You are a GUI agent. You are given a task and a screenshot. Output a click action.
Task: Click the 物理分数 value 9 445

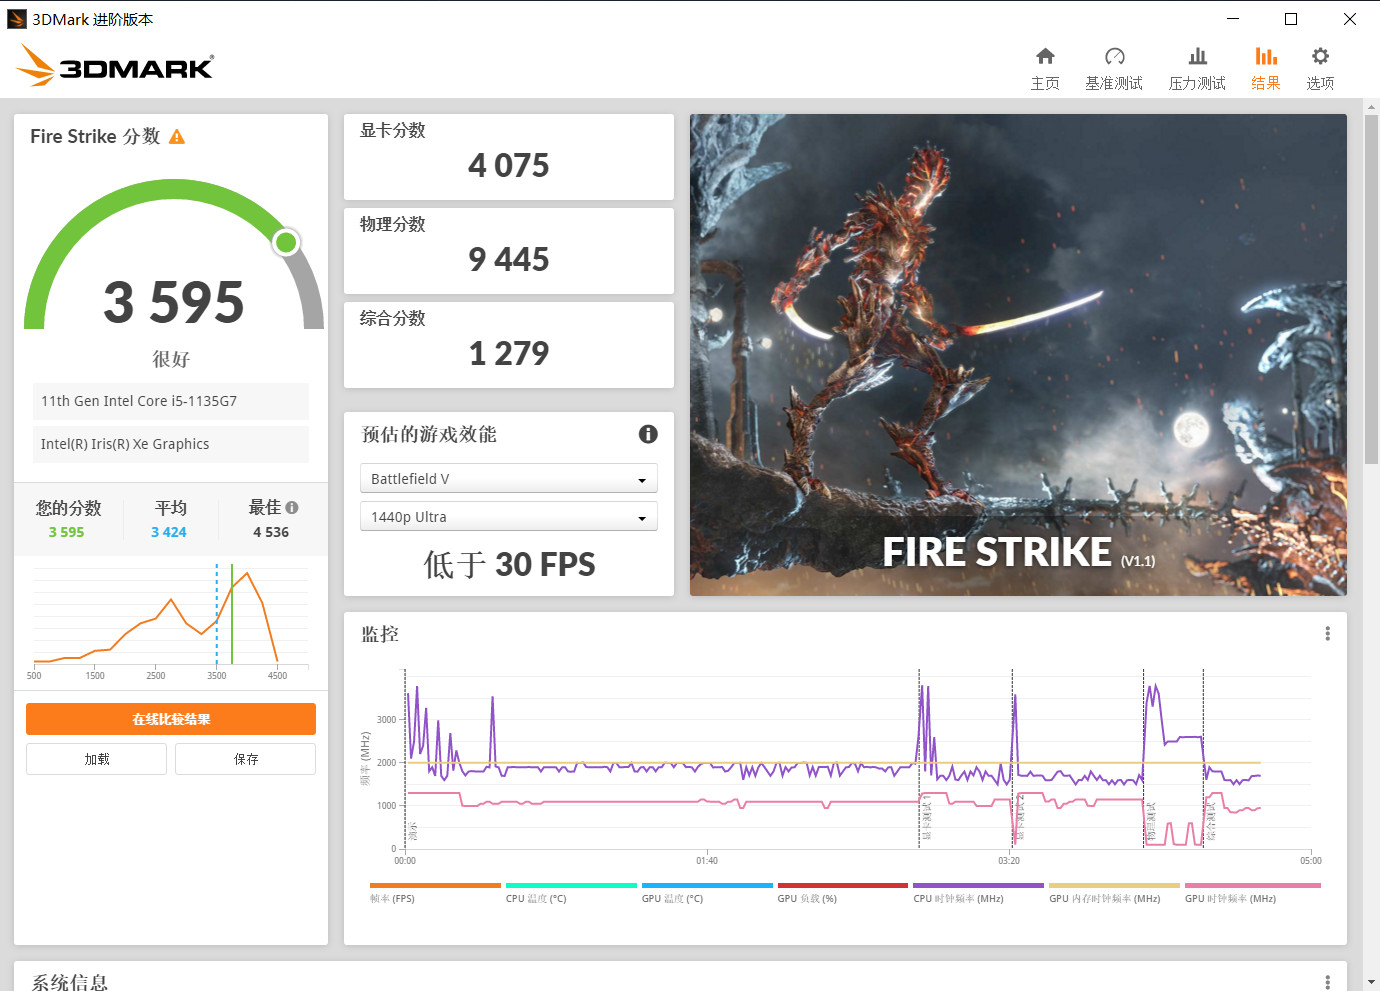pyautogui.click(x=508, y=259)
